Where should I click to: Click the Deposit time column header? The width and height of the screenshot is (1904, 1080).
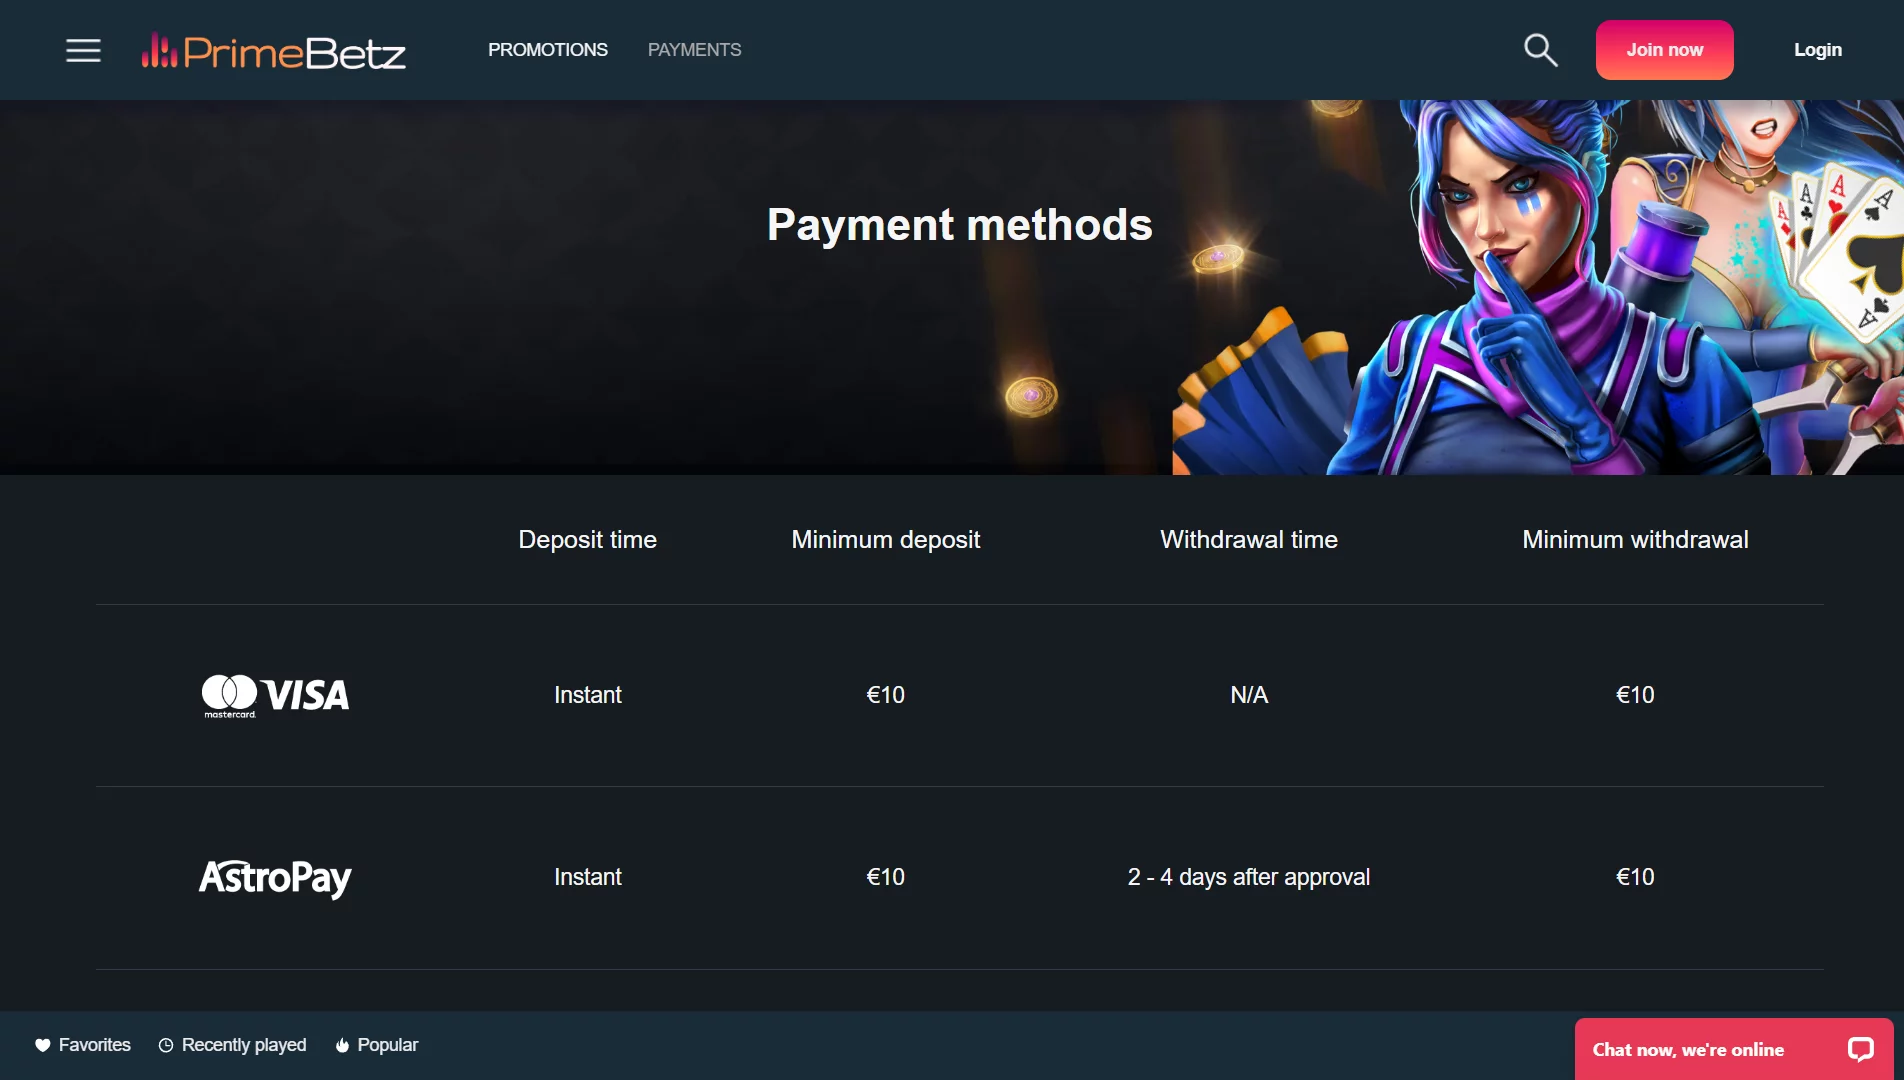pos(586,539)
